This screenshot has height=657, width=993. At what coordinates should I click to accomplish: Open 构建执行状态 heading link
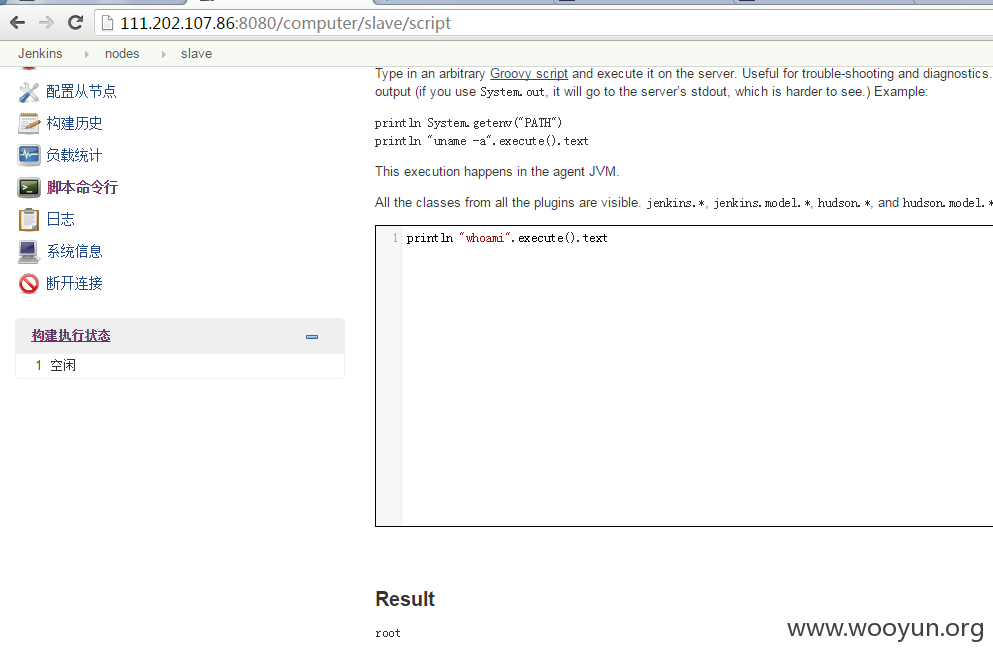tap(71, 335)
